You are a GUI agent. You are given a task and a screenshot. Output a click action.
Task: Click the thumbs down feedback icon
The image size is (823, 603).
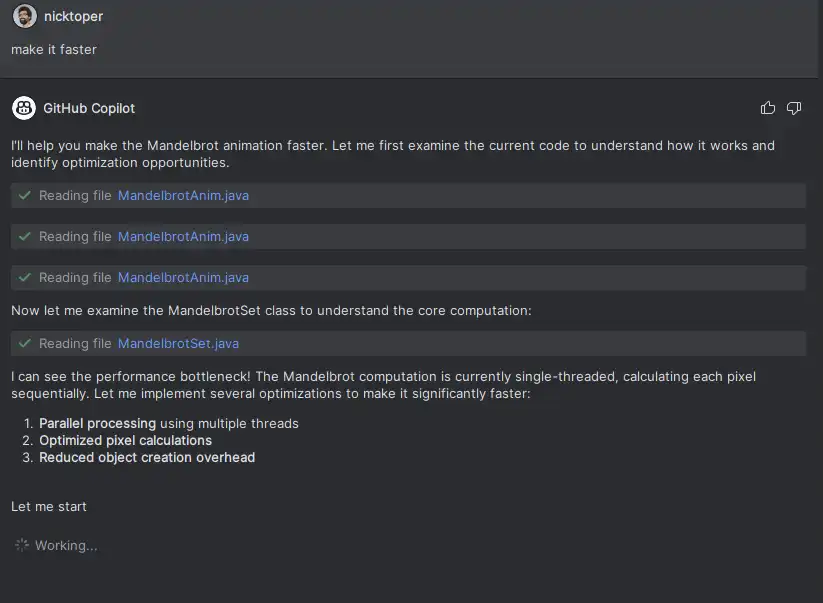pos(794,108)
